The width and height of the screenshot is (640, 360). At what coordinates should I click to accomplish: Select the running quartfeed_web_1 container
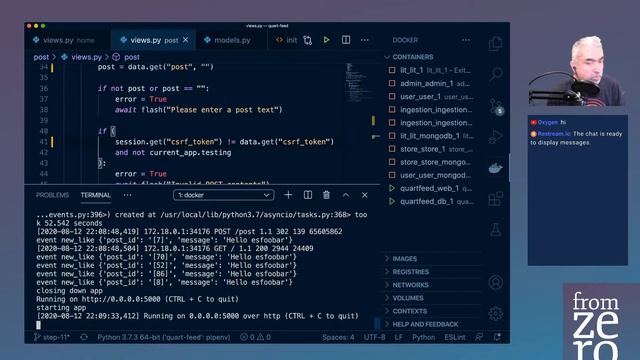[x=431, y=188]
